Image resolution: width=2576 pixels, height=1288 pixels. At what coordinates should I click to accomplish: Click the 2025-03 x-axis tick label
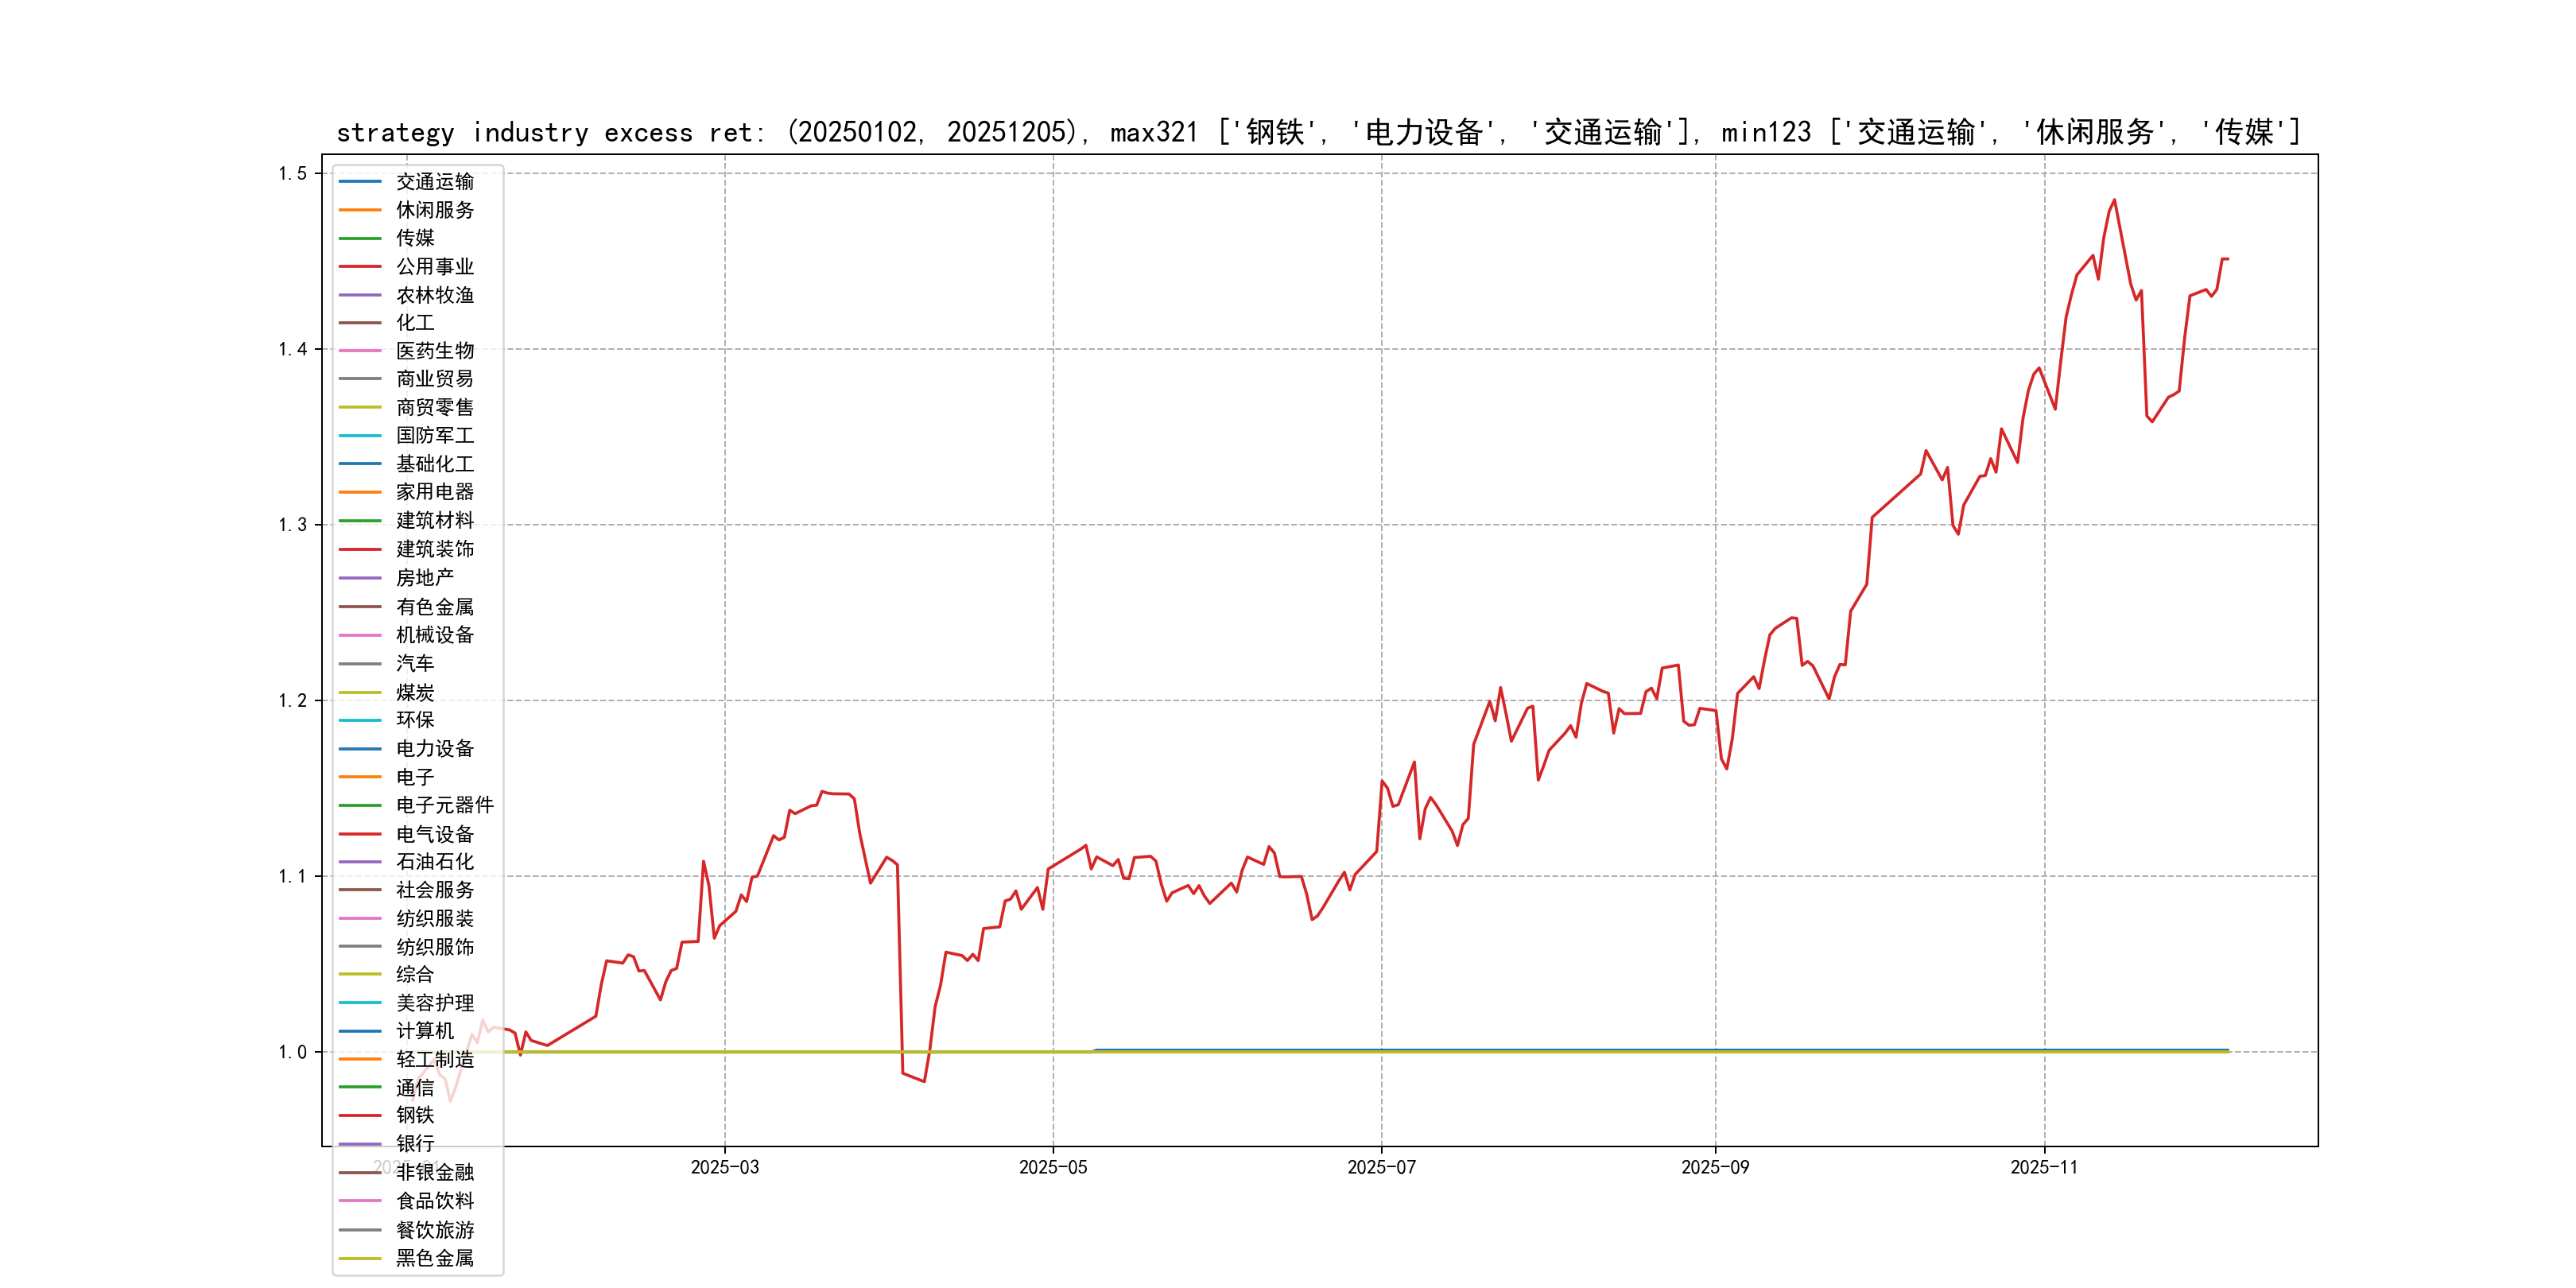click(725, 1167)
